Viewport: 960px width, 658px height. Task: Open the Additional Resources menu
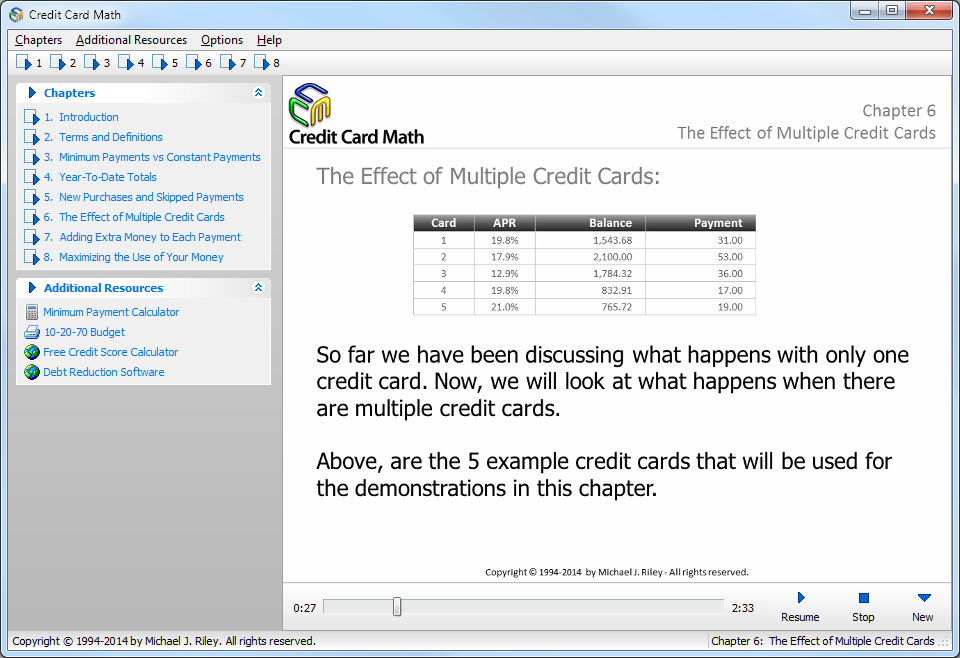[x=132, y=40]
